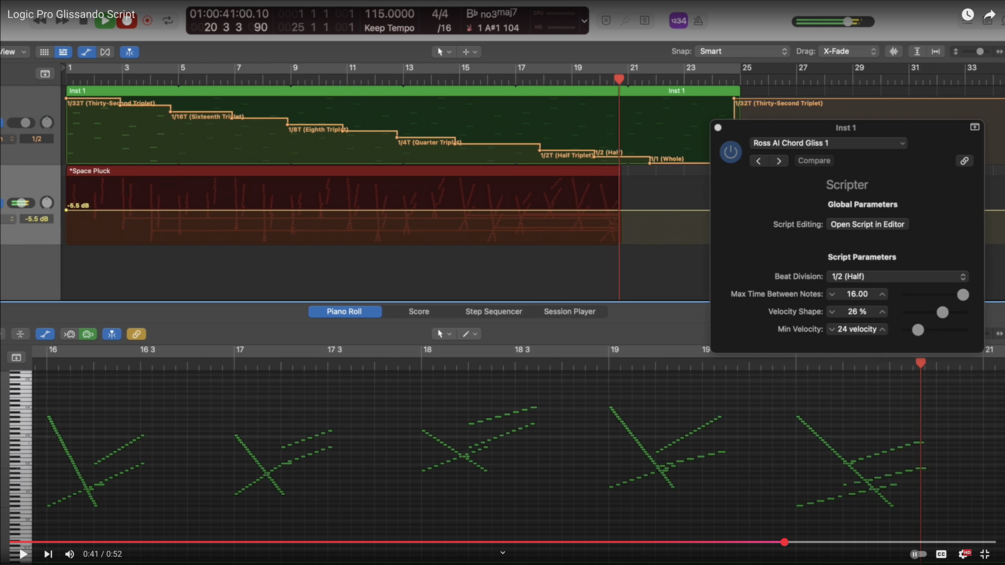Click Open Script in Editor button
This screenshot has width=1005, height=565.
coord(867,224)
